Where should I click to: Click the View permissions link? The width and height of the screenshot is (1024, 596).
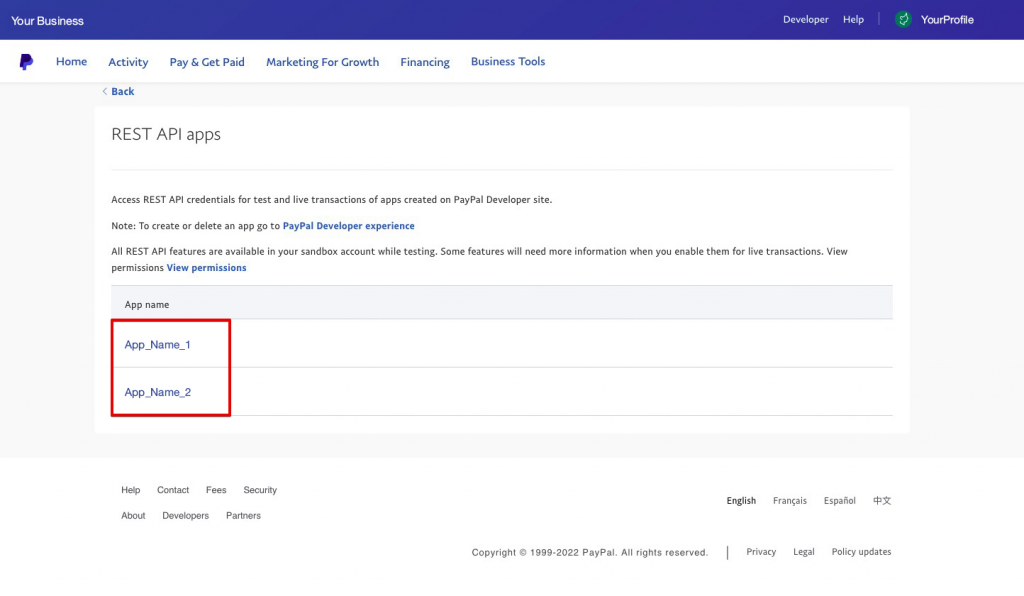click(x=206, y=268)
